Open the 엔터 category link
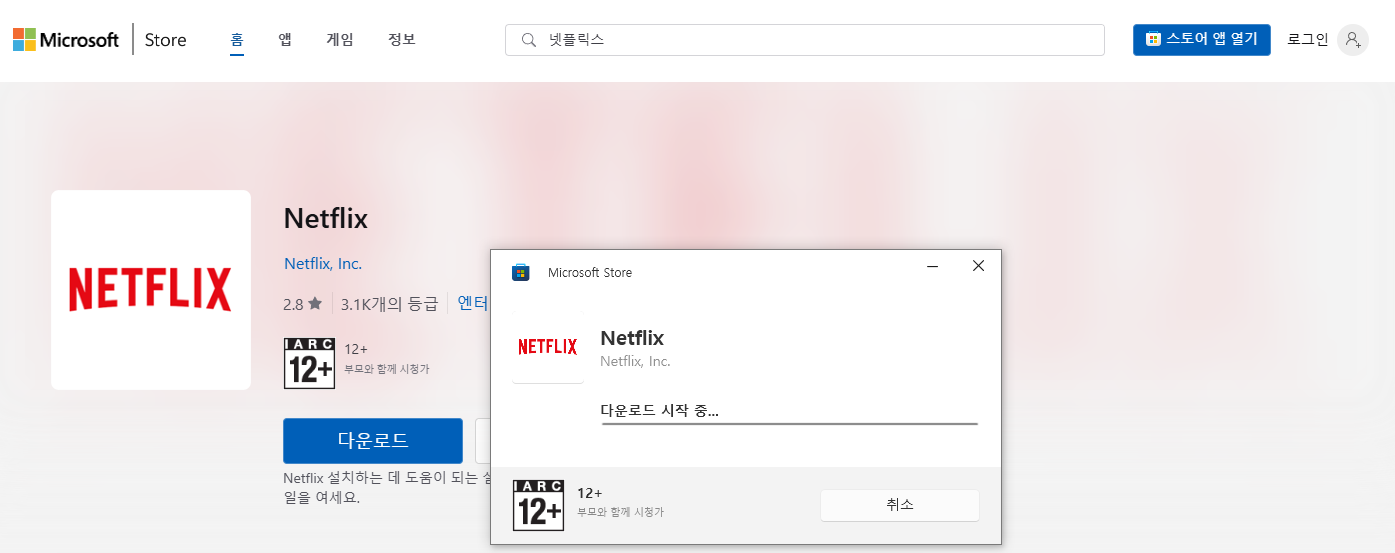The height and width of the screenshot is (553, 1395). 473,302
